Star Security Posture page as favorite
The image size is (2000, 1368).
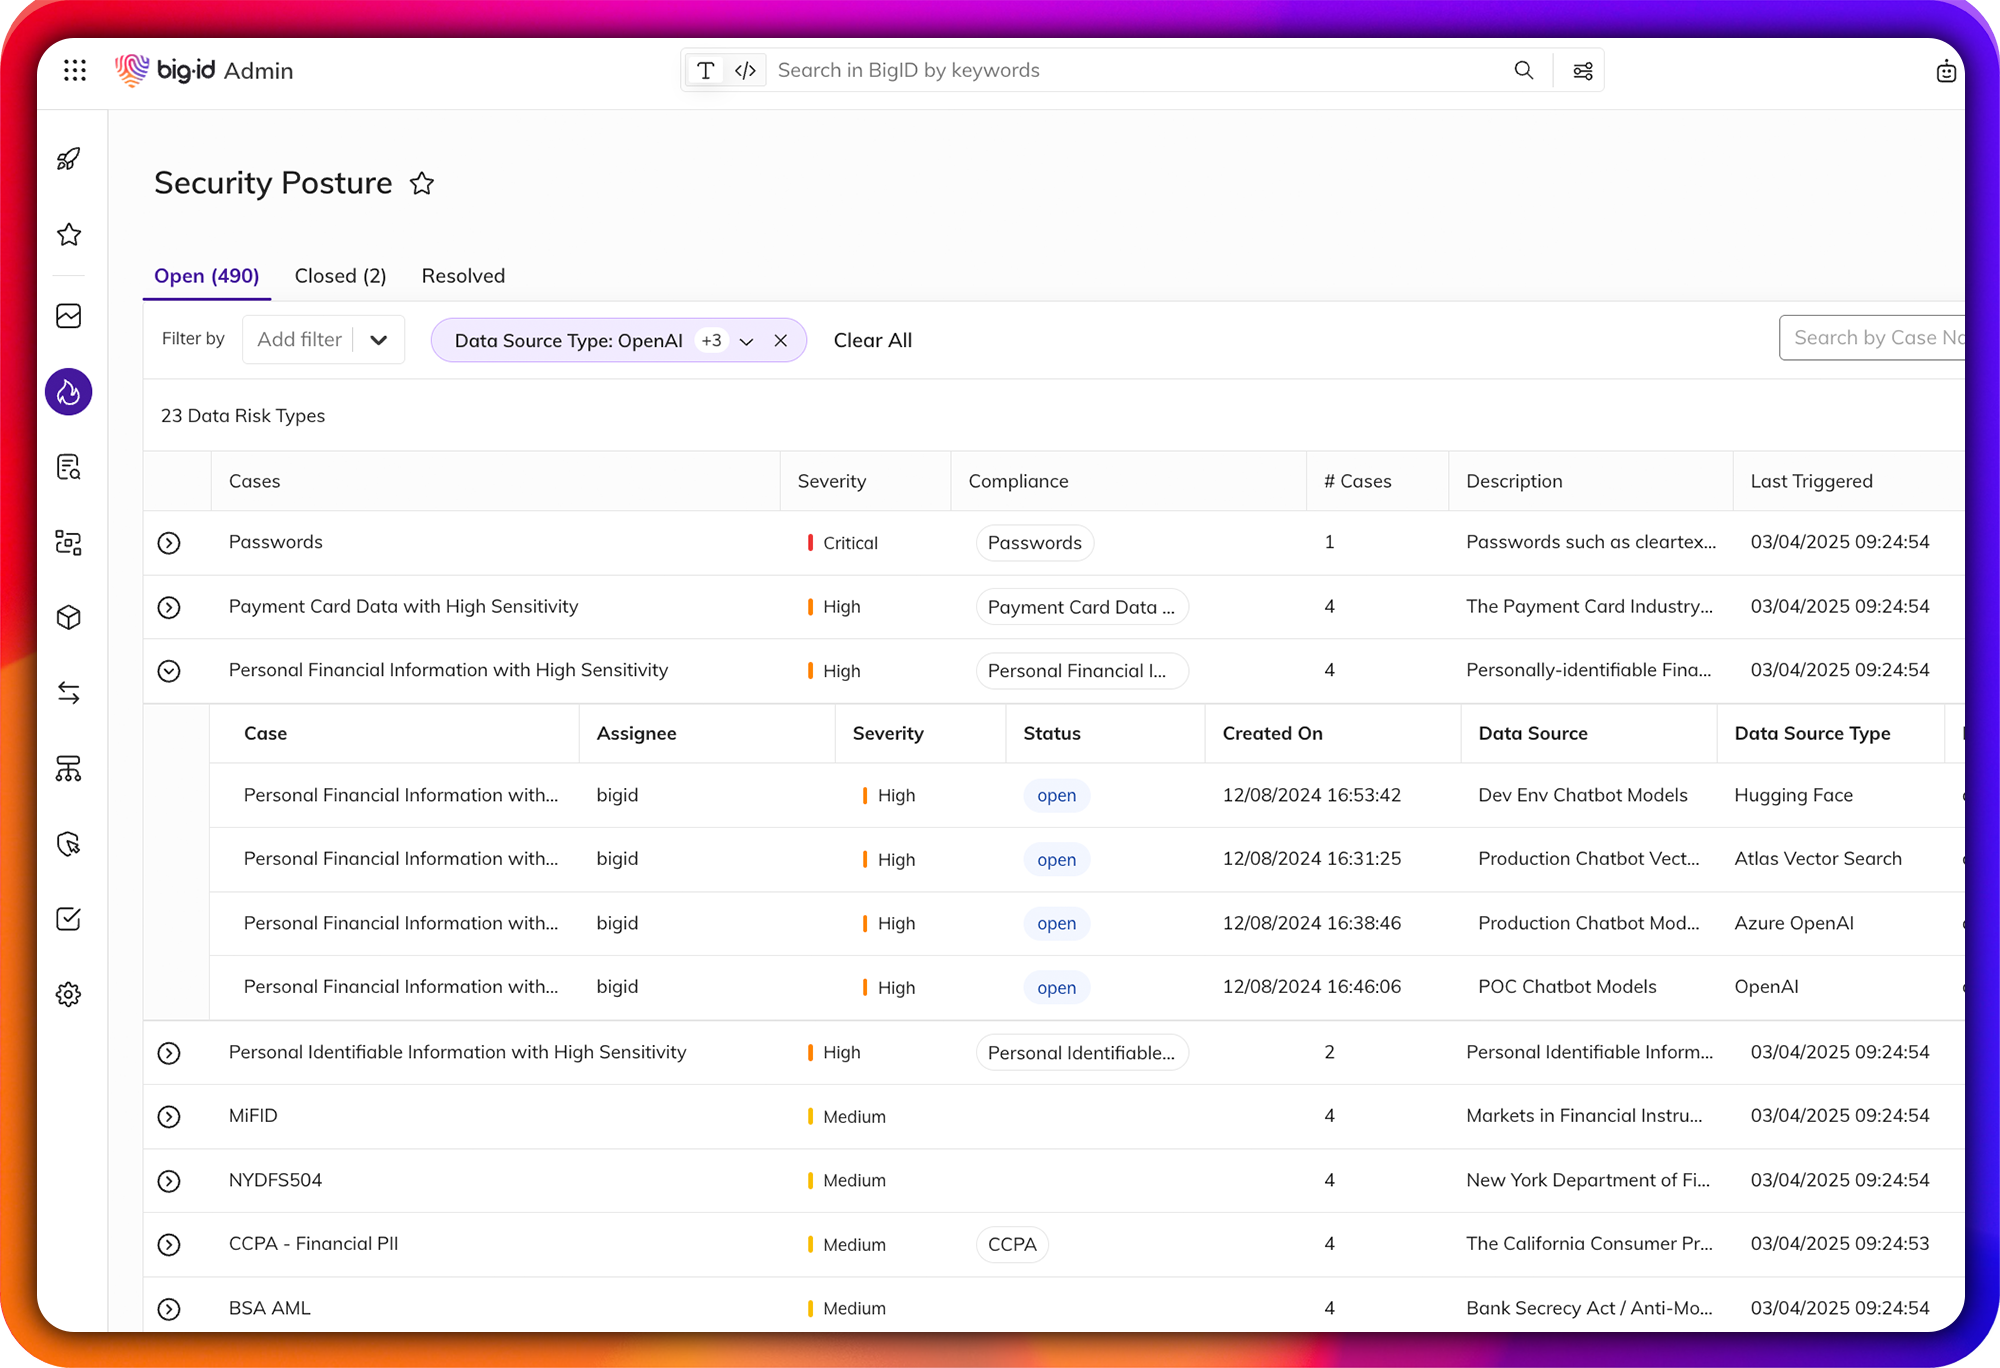[422, 184]
